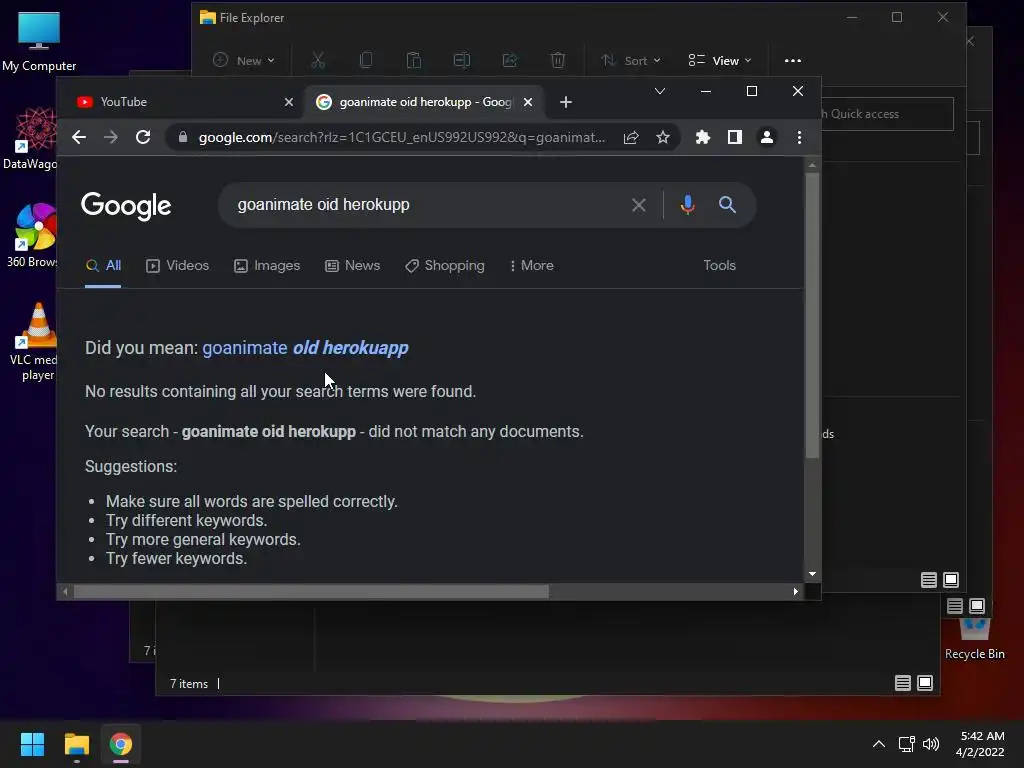Viewport: 1024px width, 768px height.
Task: Expand the More search categories
Action: tap(532, 266)
